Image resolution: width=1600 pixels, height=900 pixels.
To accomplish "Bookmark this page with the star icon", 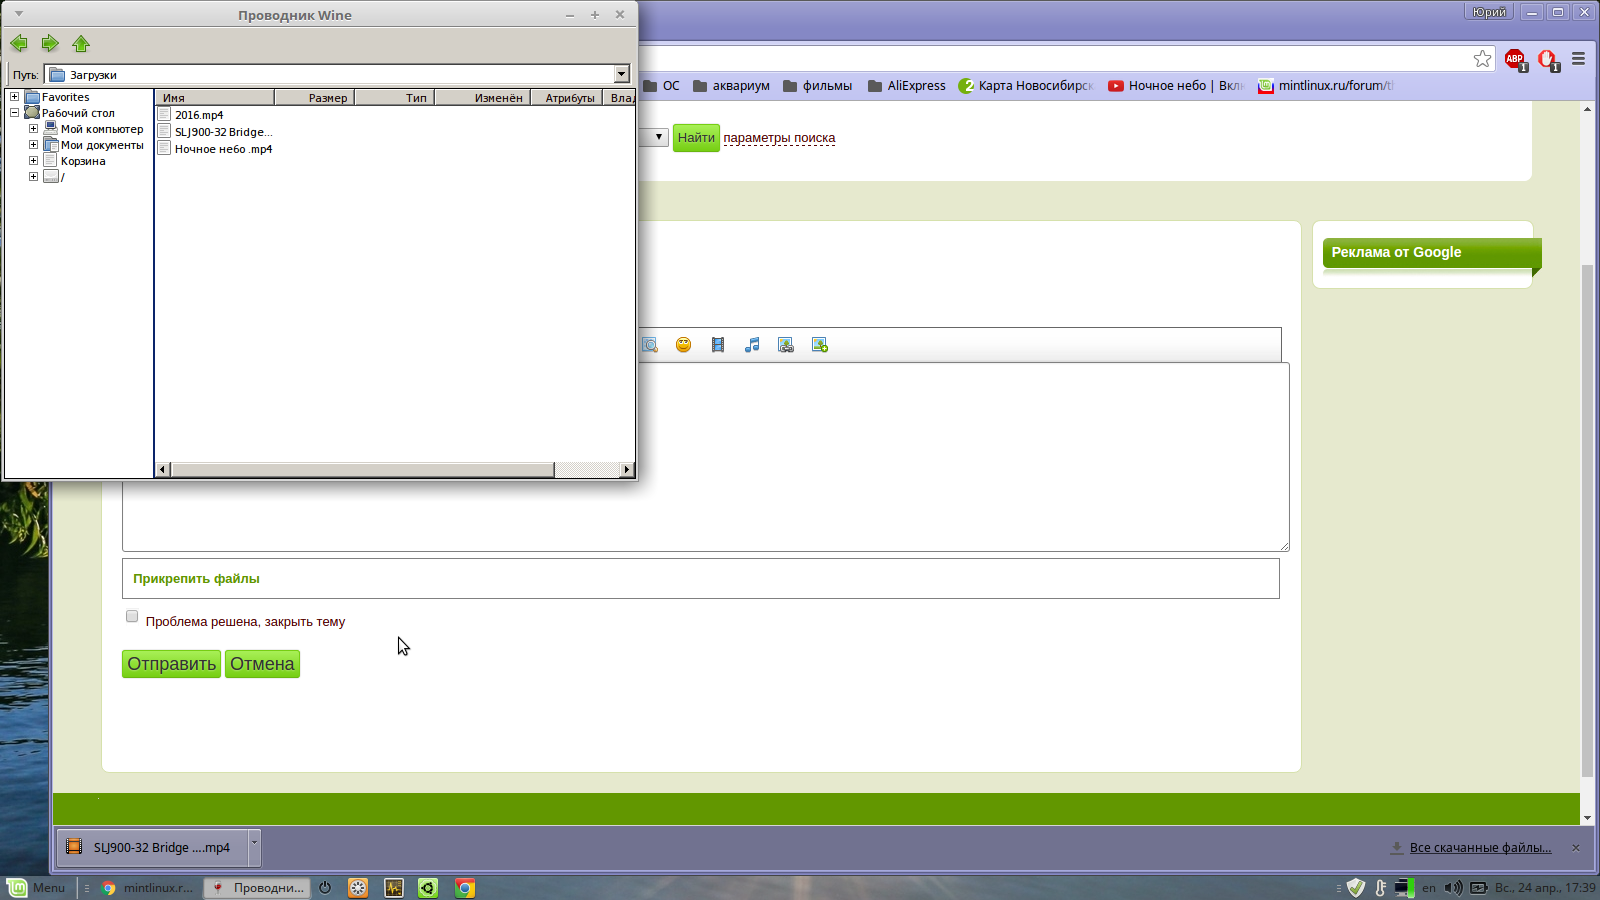I will (1482, 59).
